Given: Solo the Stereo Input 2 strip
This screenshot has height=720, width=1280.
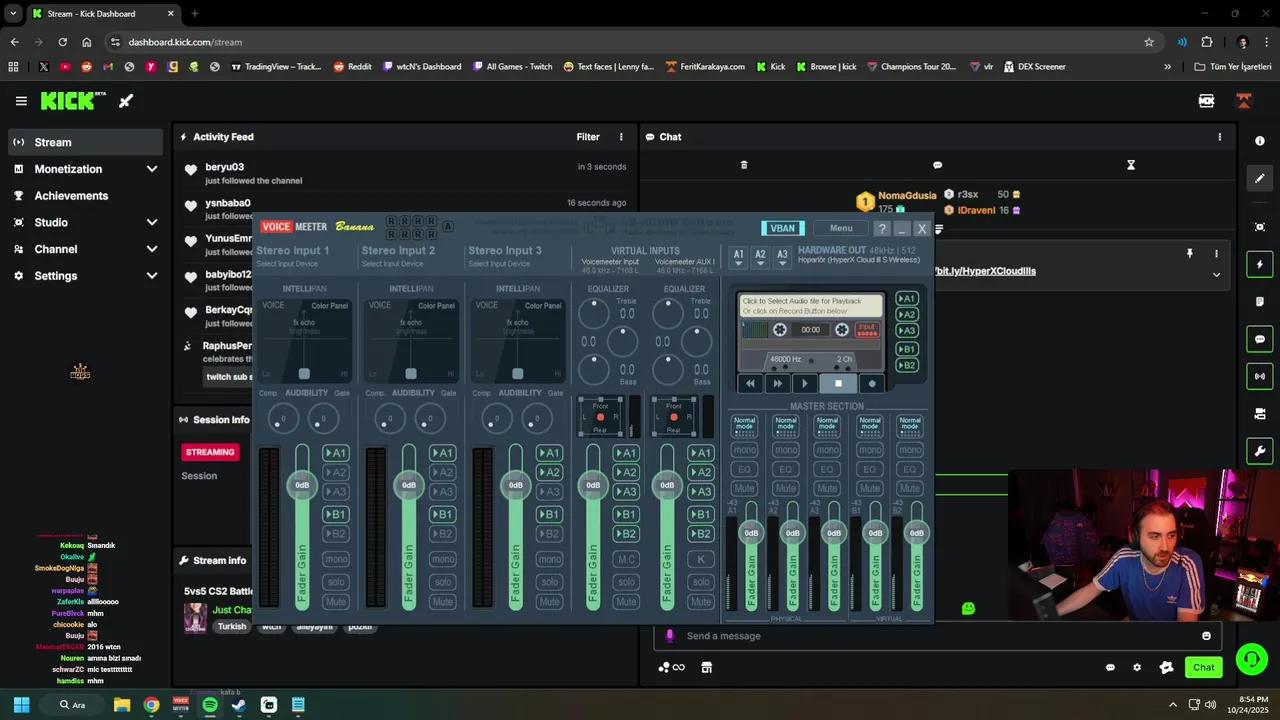Looking at the screenshot, I should tap(442, 582).
